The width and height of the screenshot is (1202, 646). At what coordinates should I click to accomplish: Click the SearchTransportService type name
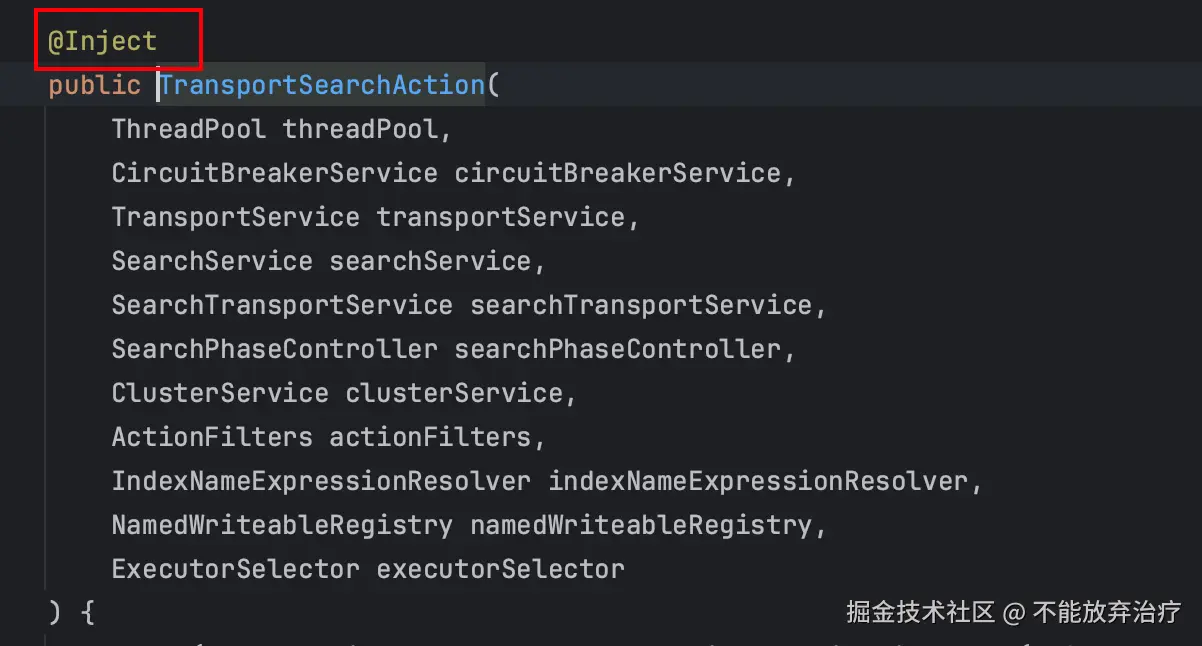[x=282, y=305]
